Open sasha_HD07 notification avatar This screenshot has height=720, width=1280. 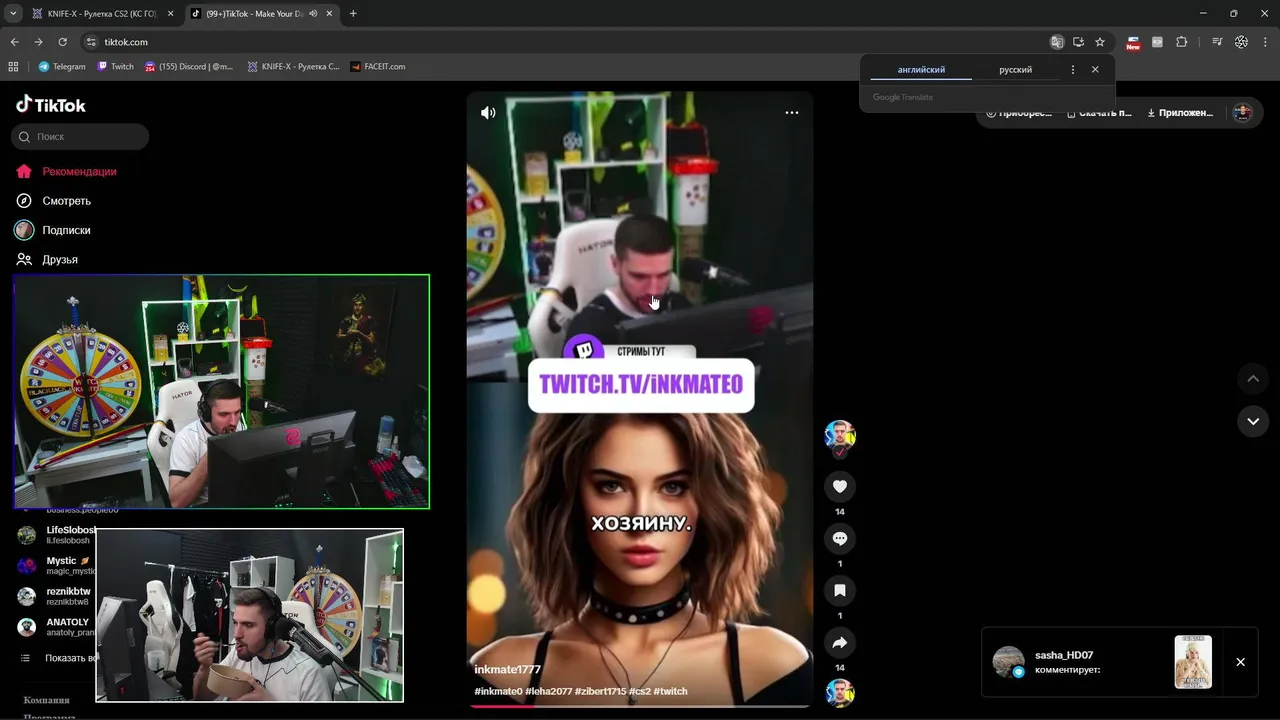click(1008, 662)
